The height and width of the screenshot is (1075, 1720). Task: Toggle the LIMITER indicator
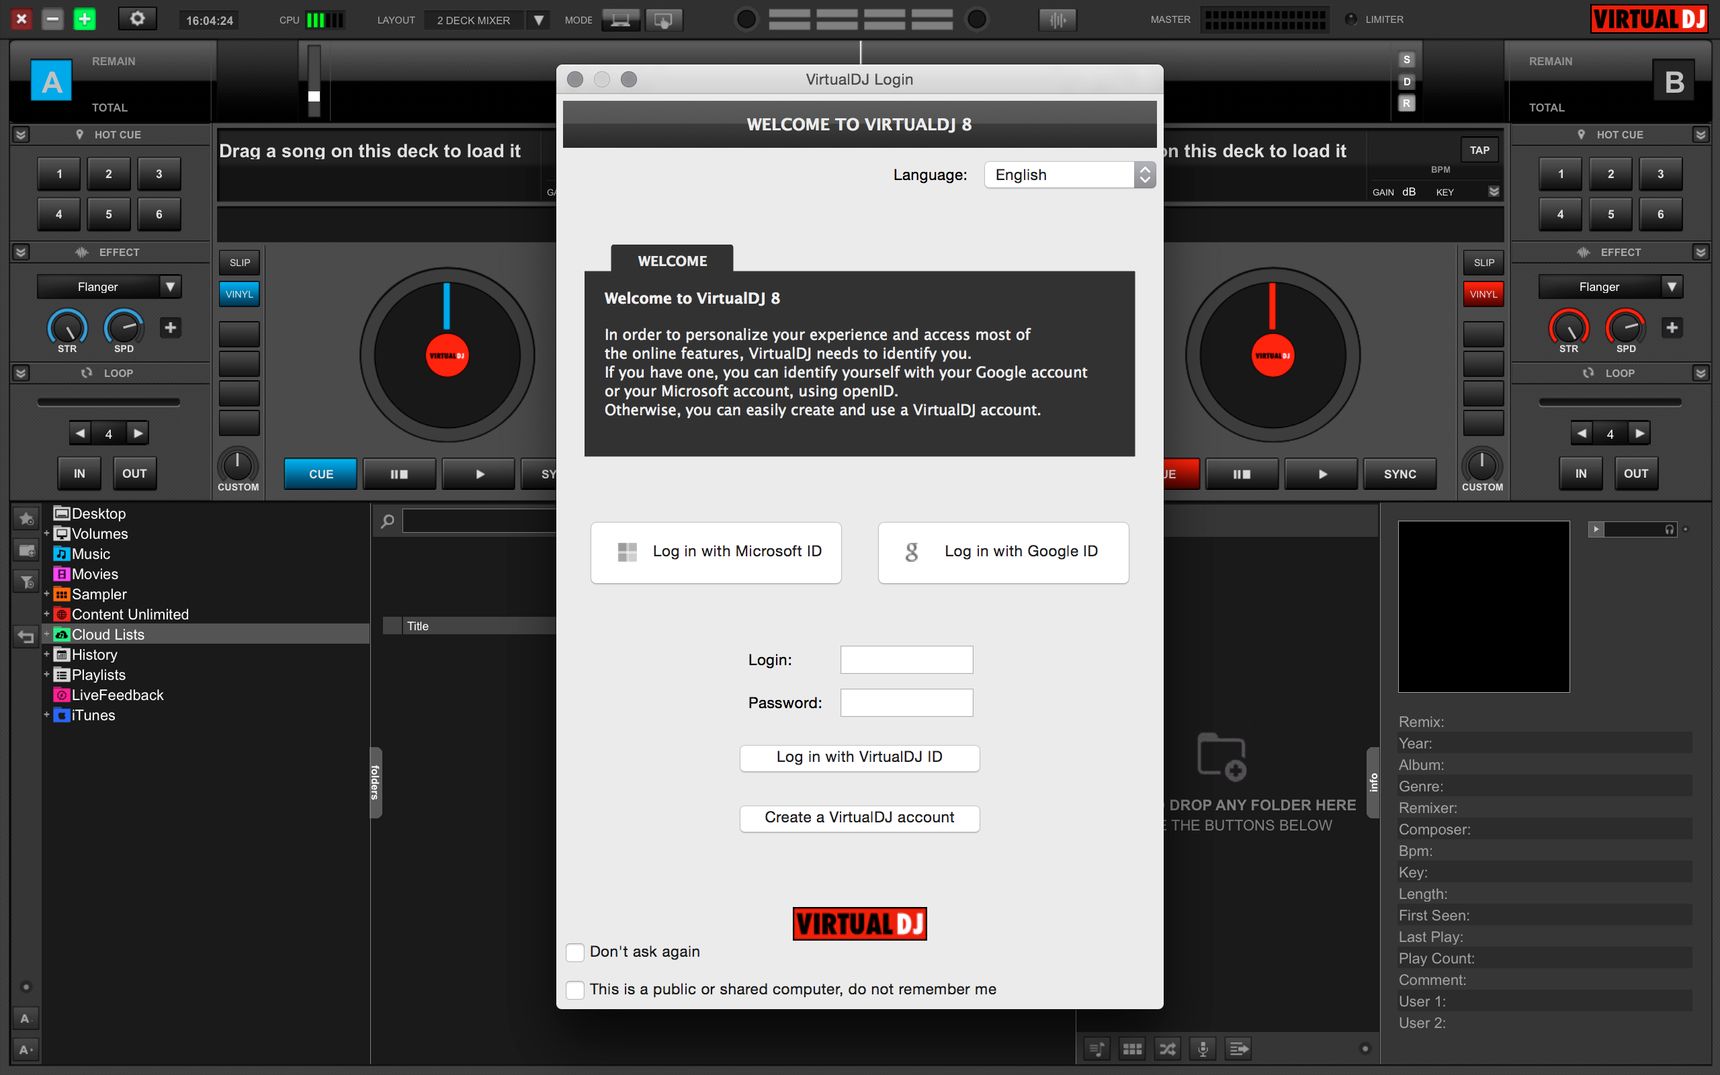click(x=1351, y=20)
